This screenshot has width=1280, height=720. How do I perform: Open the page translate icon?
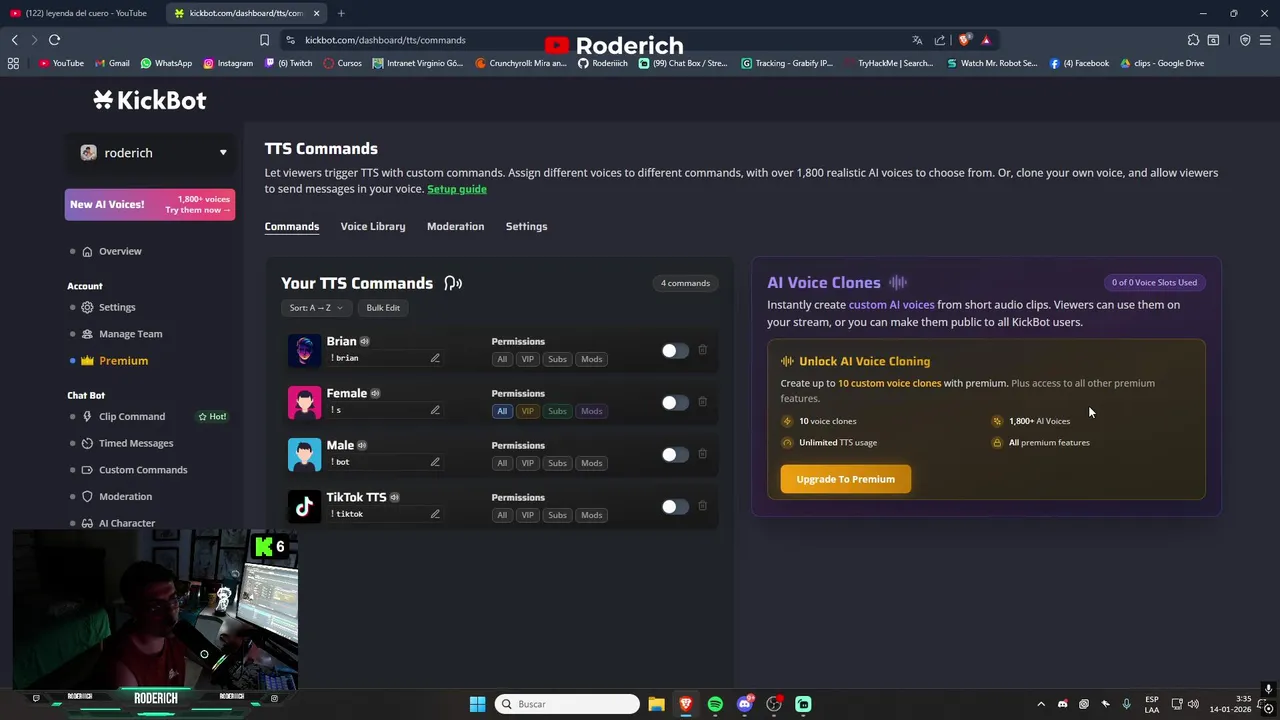[x=917, y=40]
